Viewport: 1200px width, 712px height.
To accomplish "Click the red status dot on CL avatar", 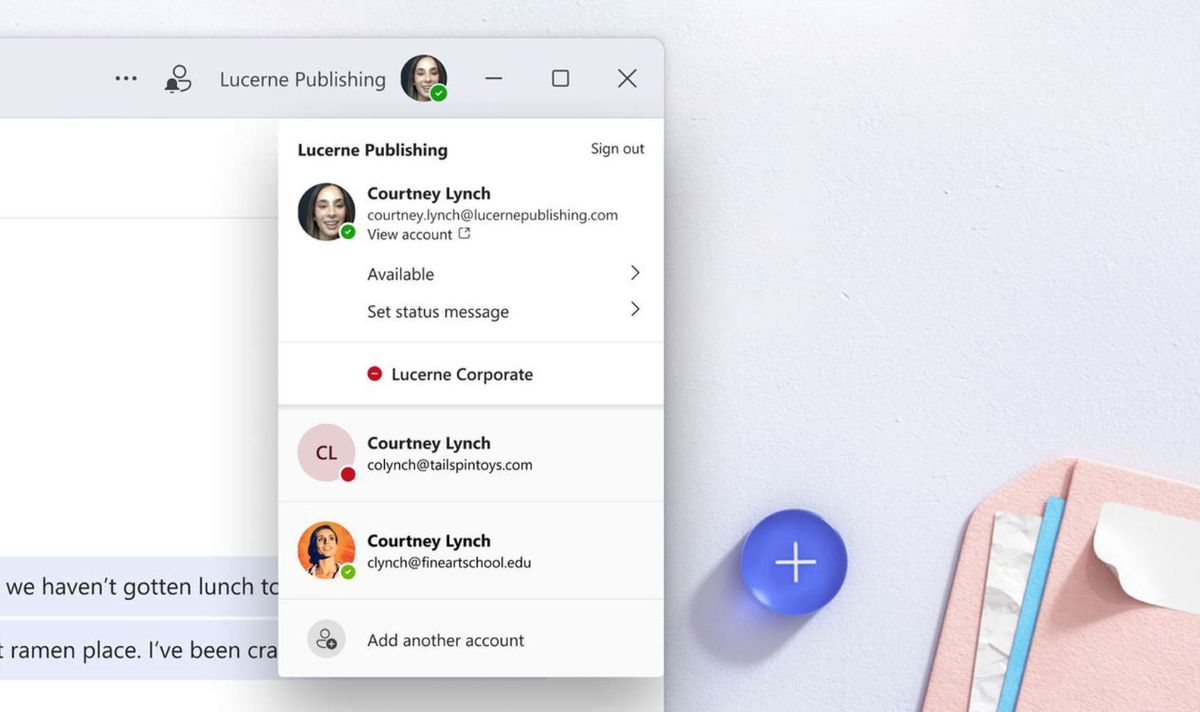I will [347, 472].
